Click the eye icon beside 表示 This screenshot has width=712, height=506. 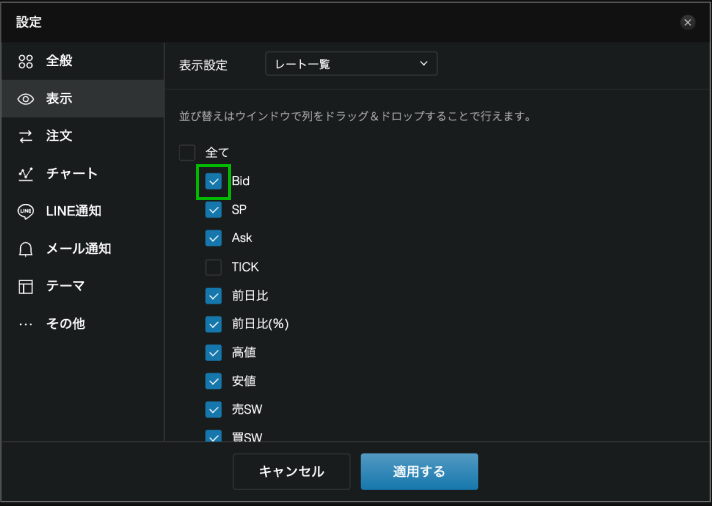(x=26, y=99)
